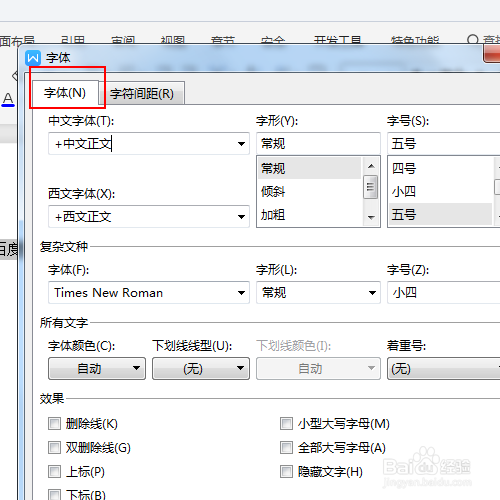This screenshot has width=500, height=500.
Task: Open the 字体颜色(C) color dropdown
Action: pyautogui.click(x=97, y=368)
